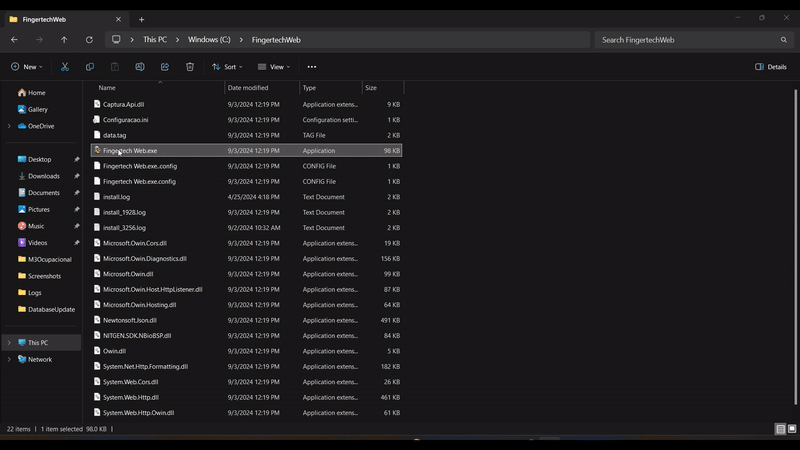The width and height of the screenshot is (800, 450).
Task: Expand the OneDrive tree node
Action: tap(9, 126)
